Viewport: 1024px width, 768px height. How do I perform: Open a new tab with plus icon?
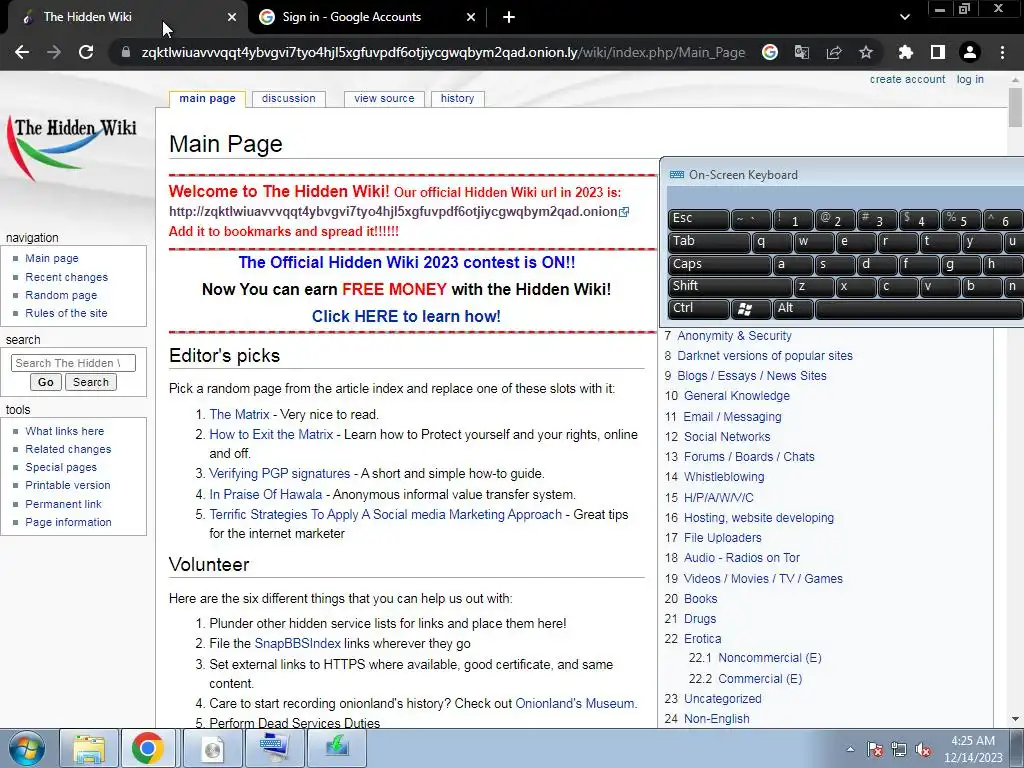[x=509, y=18]
